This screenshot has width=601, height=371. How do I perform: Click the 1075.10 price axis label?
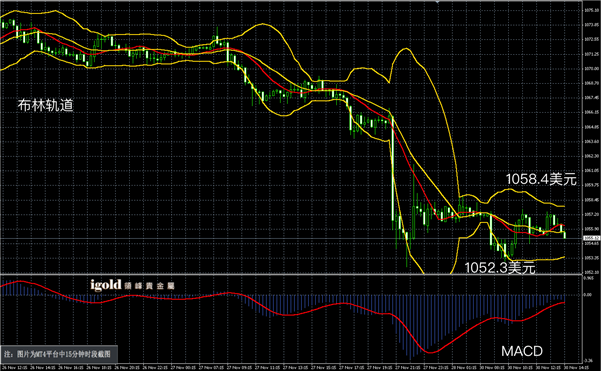(x=592, y=10)
